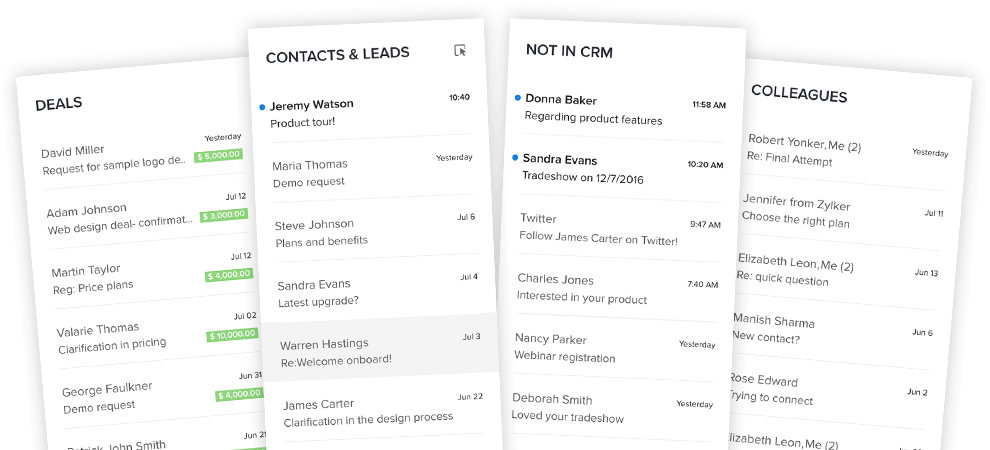Open Steve Johnson's Plans and benefits email
The width and height of the screenshot is (990, 450).
(375, 231)
